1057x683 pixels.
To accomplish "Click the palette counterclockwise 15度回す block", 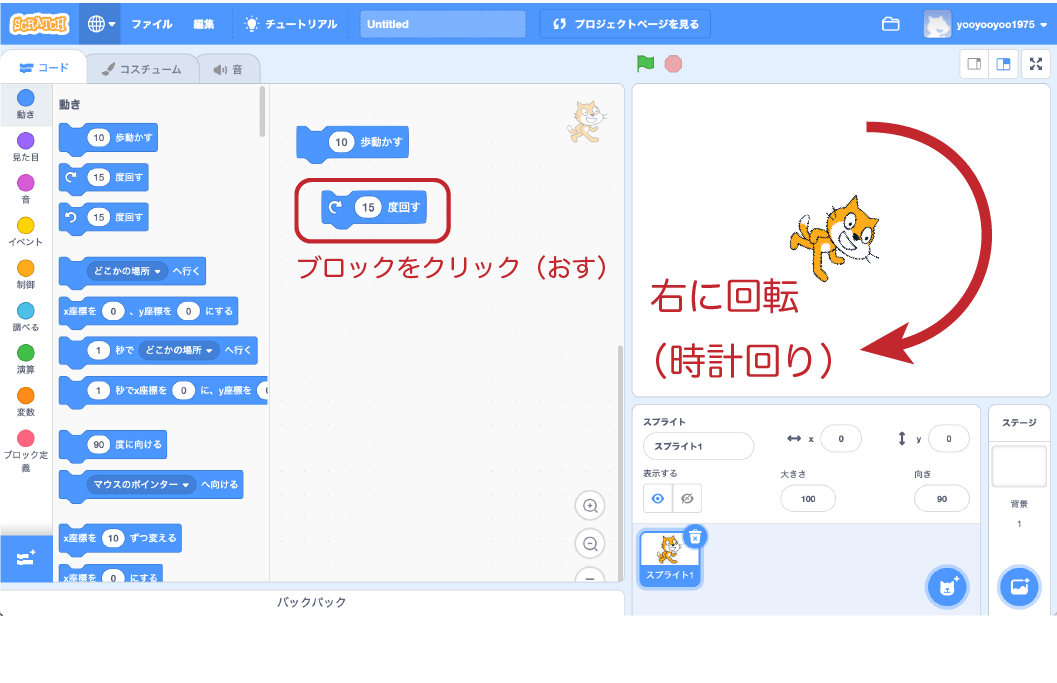I will [104, 218].
